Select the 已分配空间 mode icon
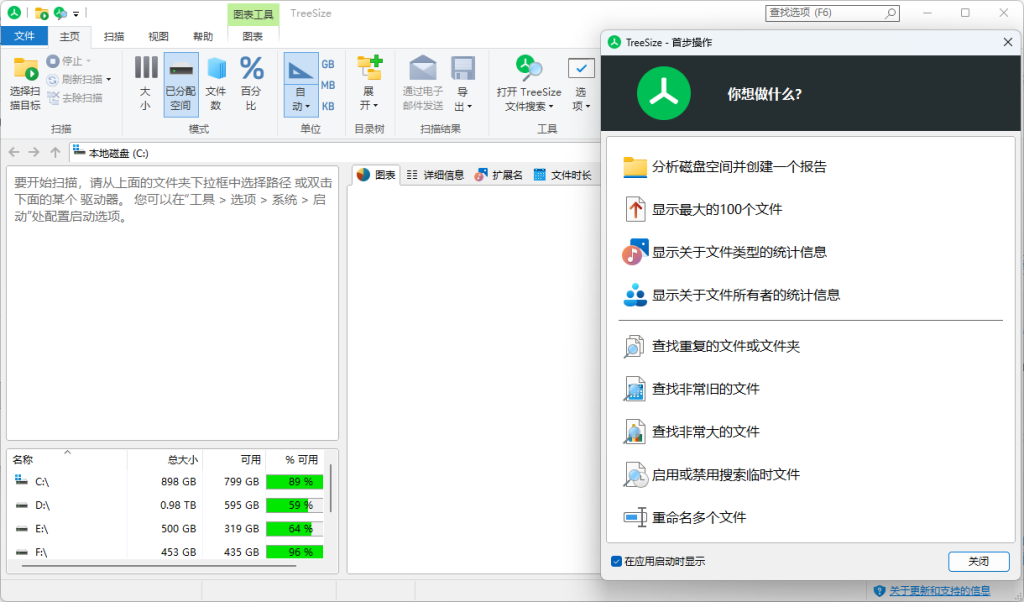 pos(181,70)
